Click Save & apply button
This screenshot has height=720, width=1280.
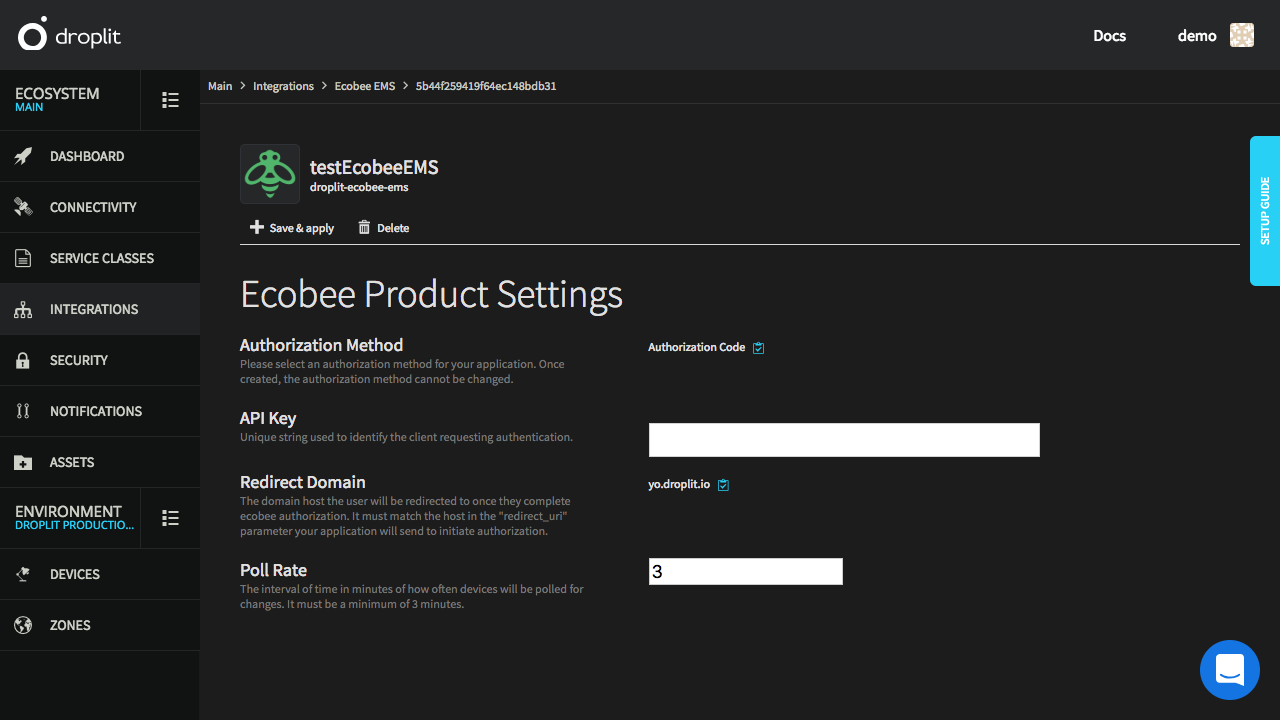click(x=292, y=228)
